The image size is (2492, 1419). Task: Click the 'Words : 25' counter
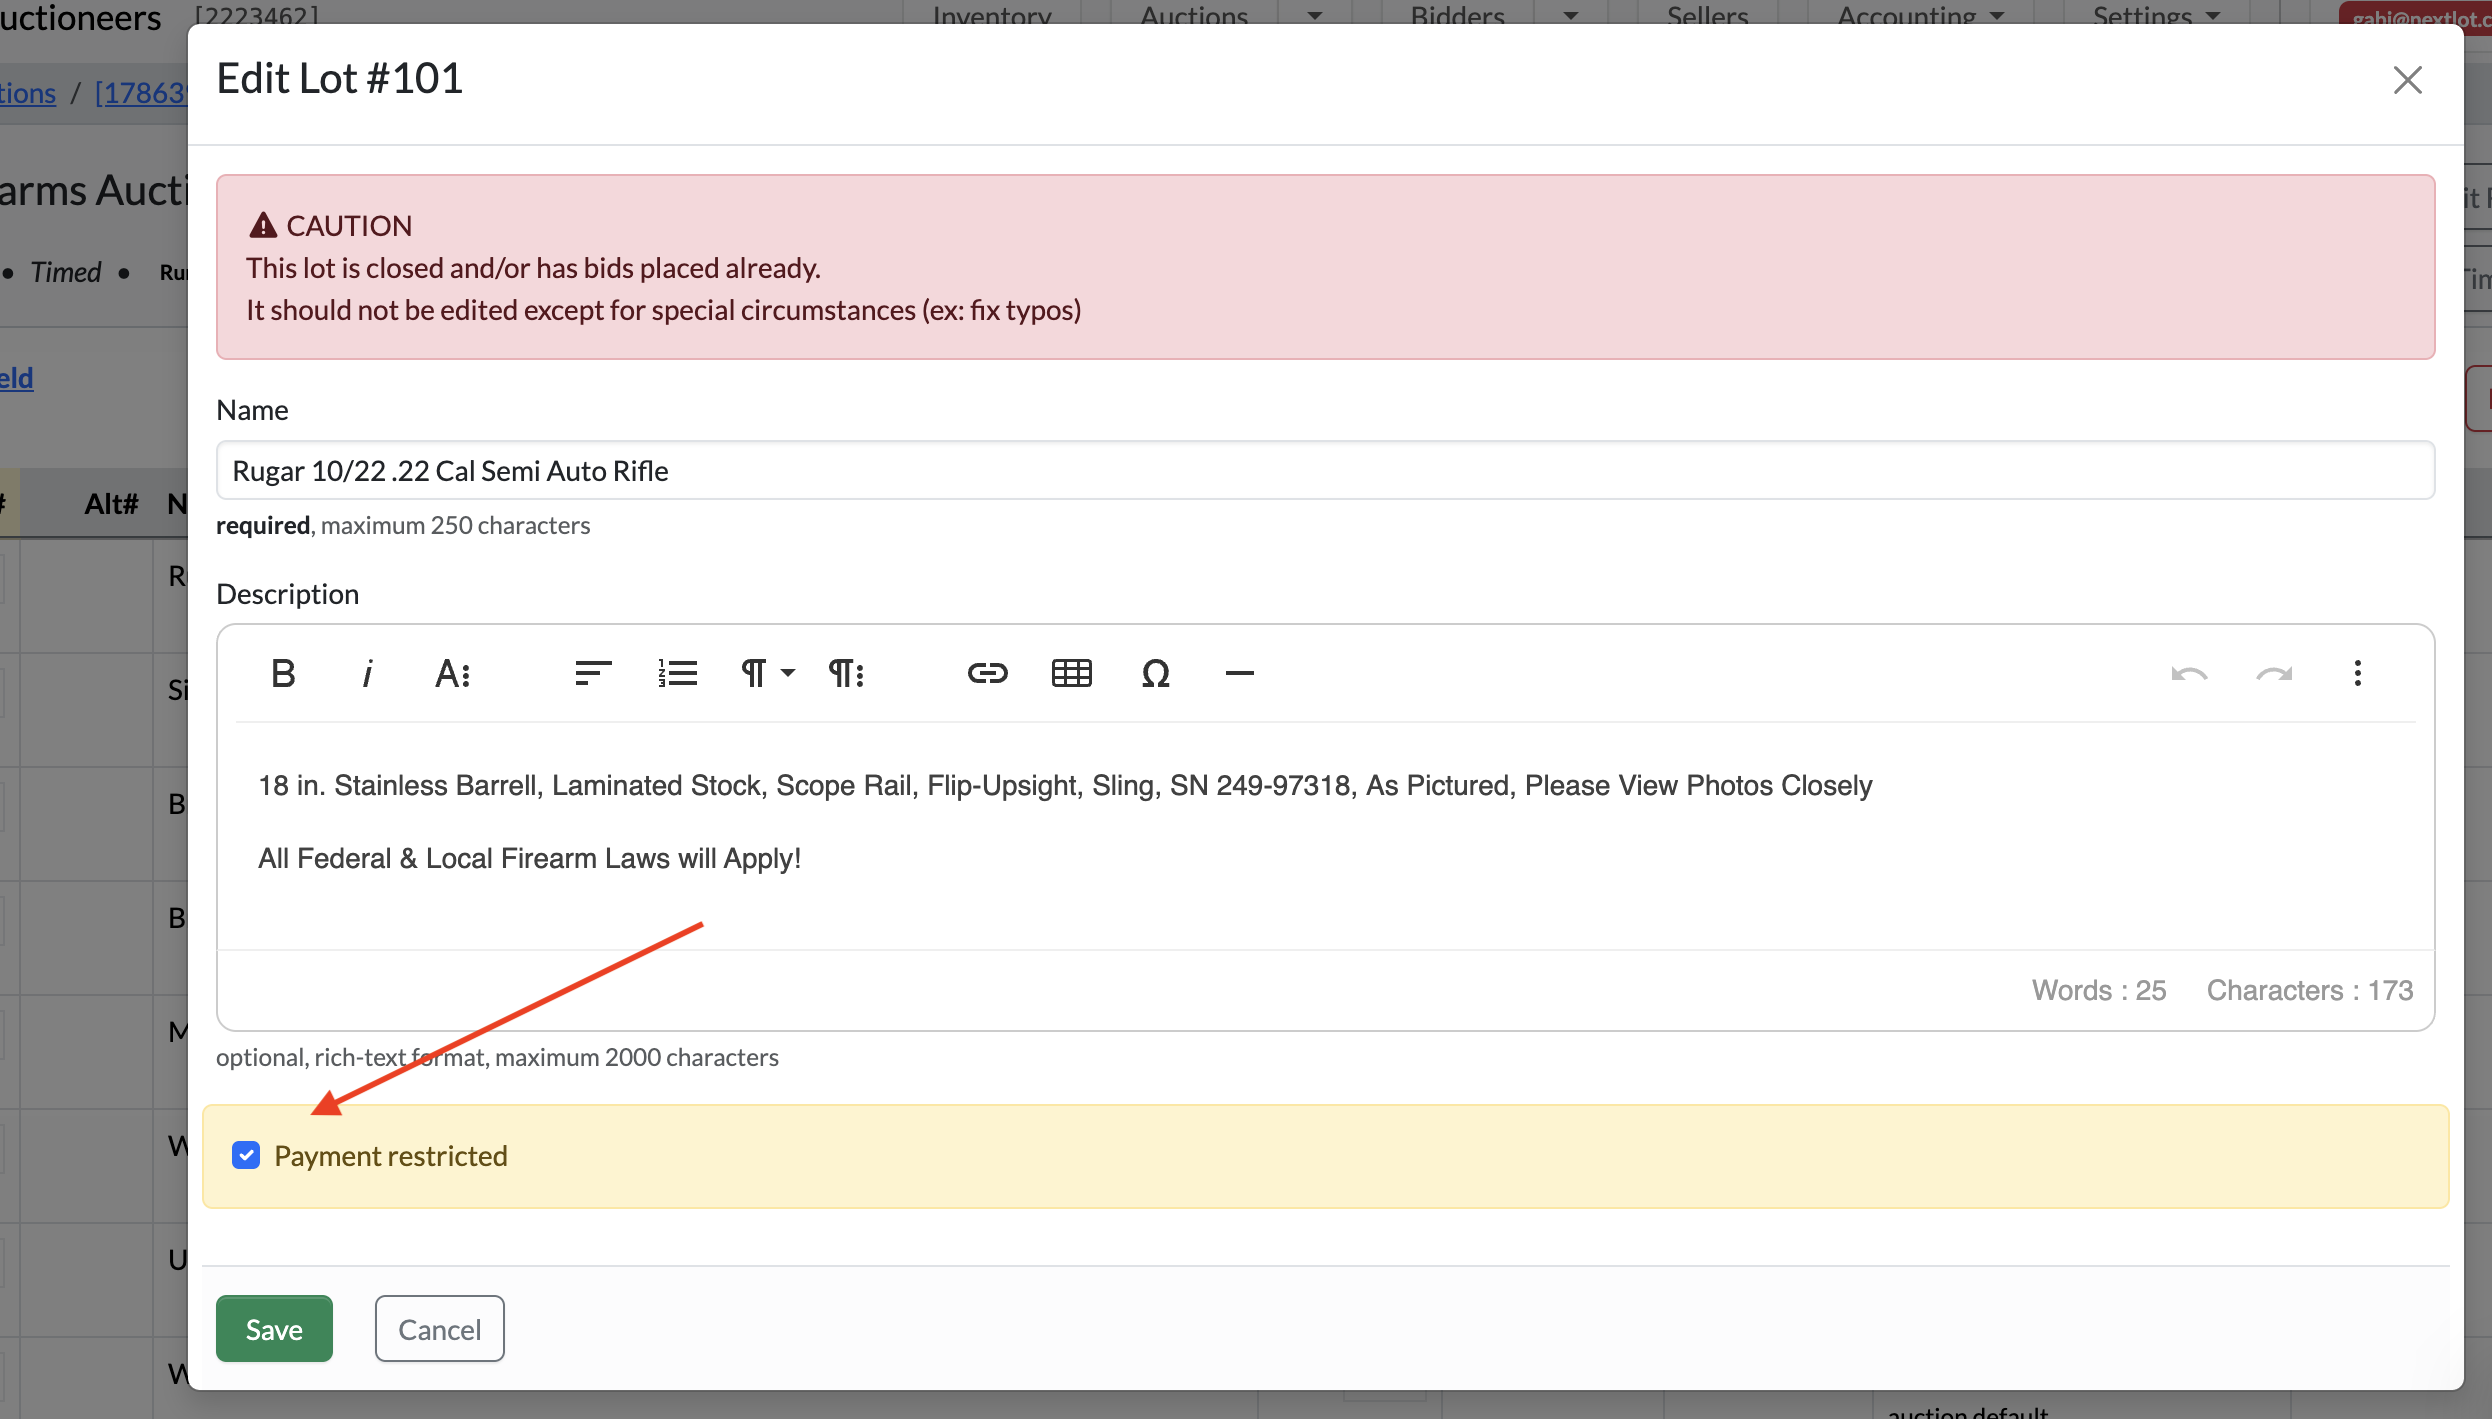(2098, 990)
